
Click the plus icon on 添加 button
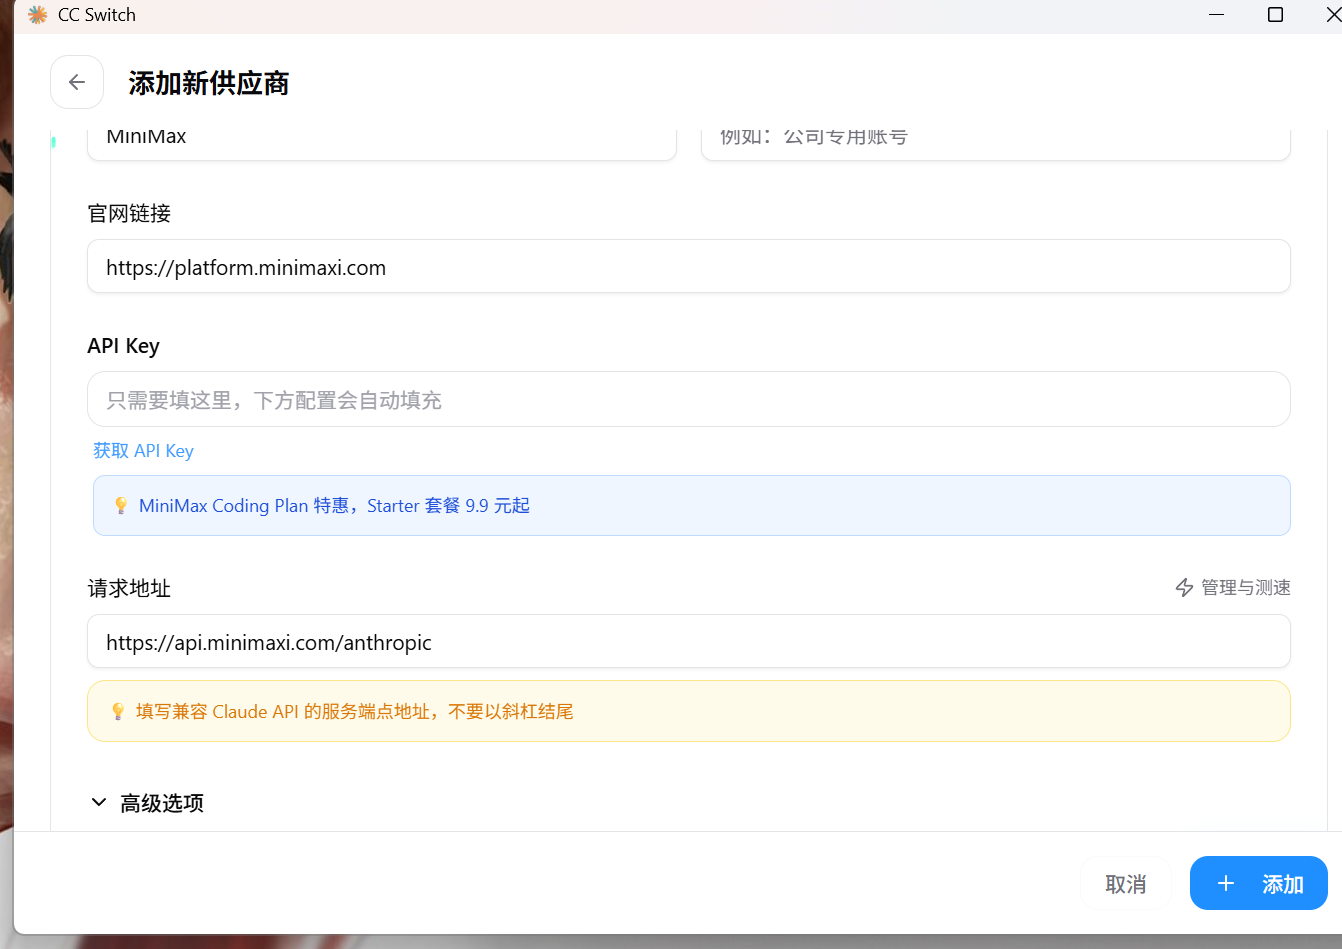click(1226, 884)
